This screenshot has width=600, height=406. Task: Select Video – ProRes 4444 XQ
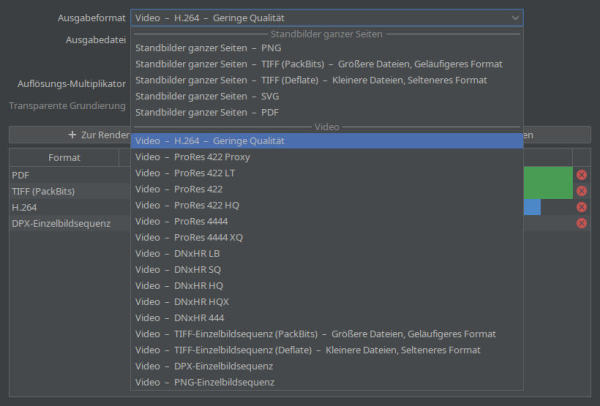[327, 237]
